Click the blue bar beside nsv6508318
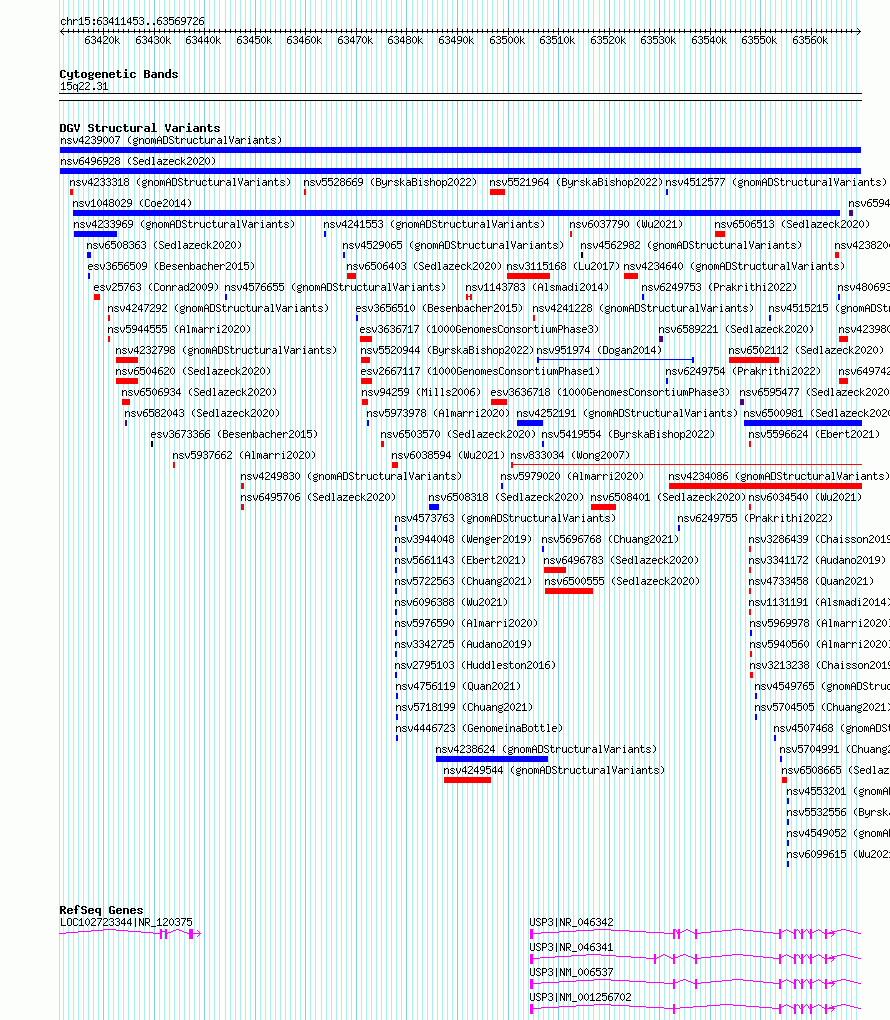This screenshot has width=890, height=1020. (434, 507)
